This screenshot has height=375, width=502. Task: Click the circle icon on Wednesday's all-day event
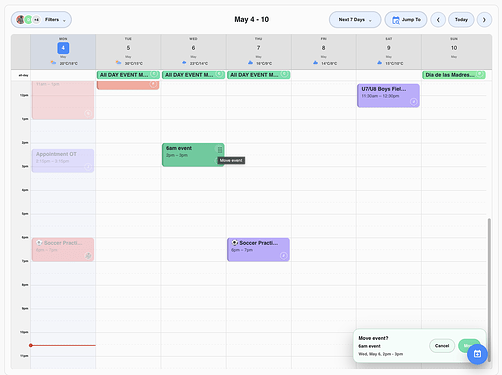coord(219,74)
